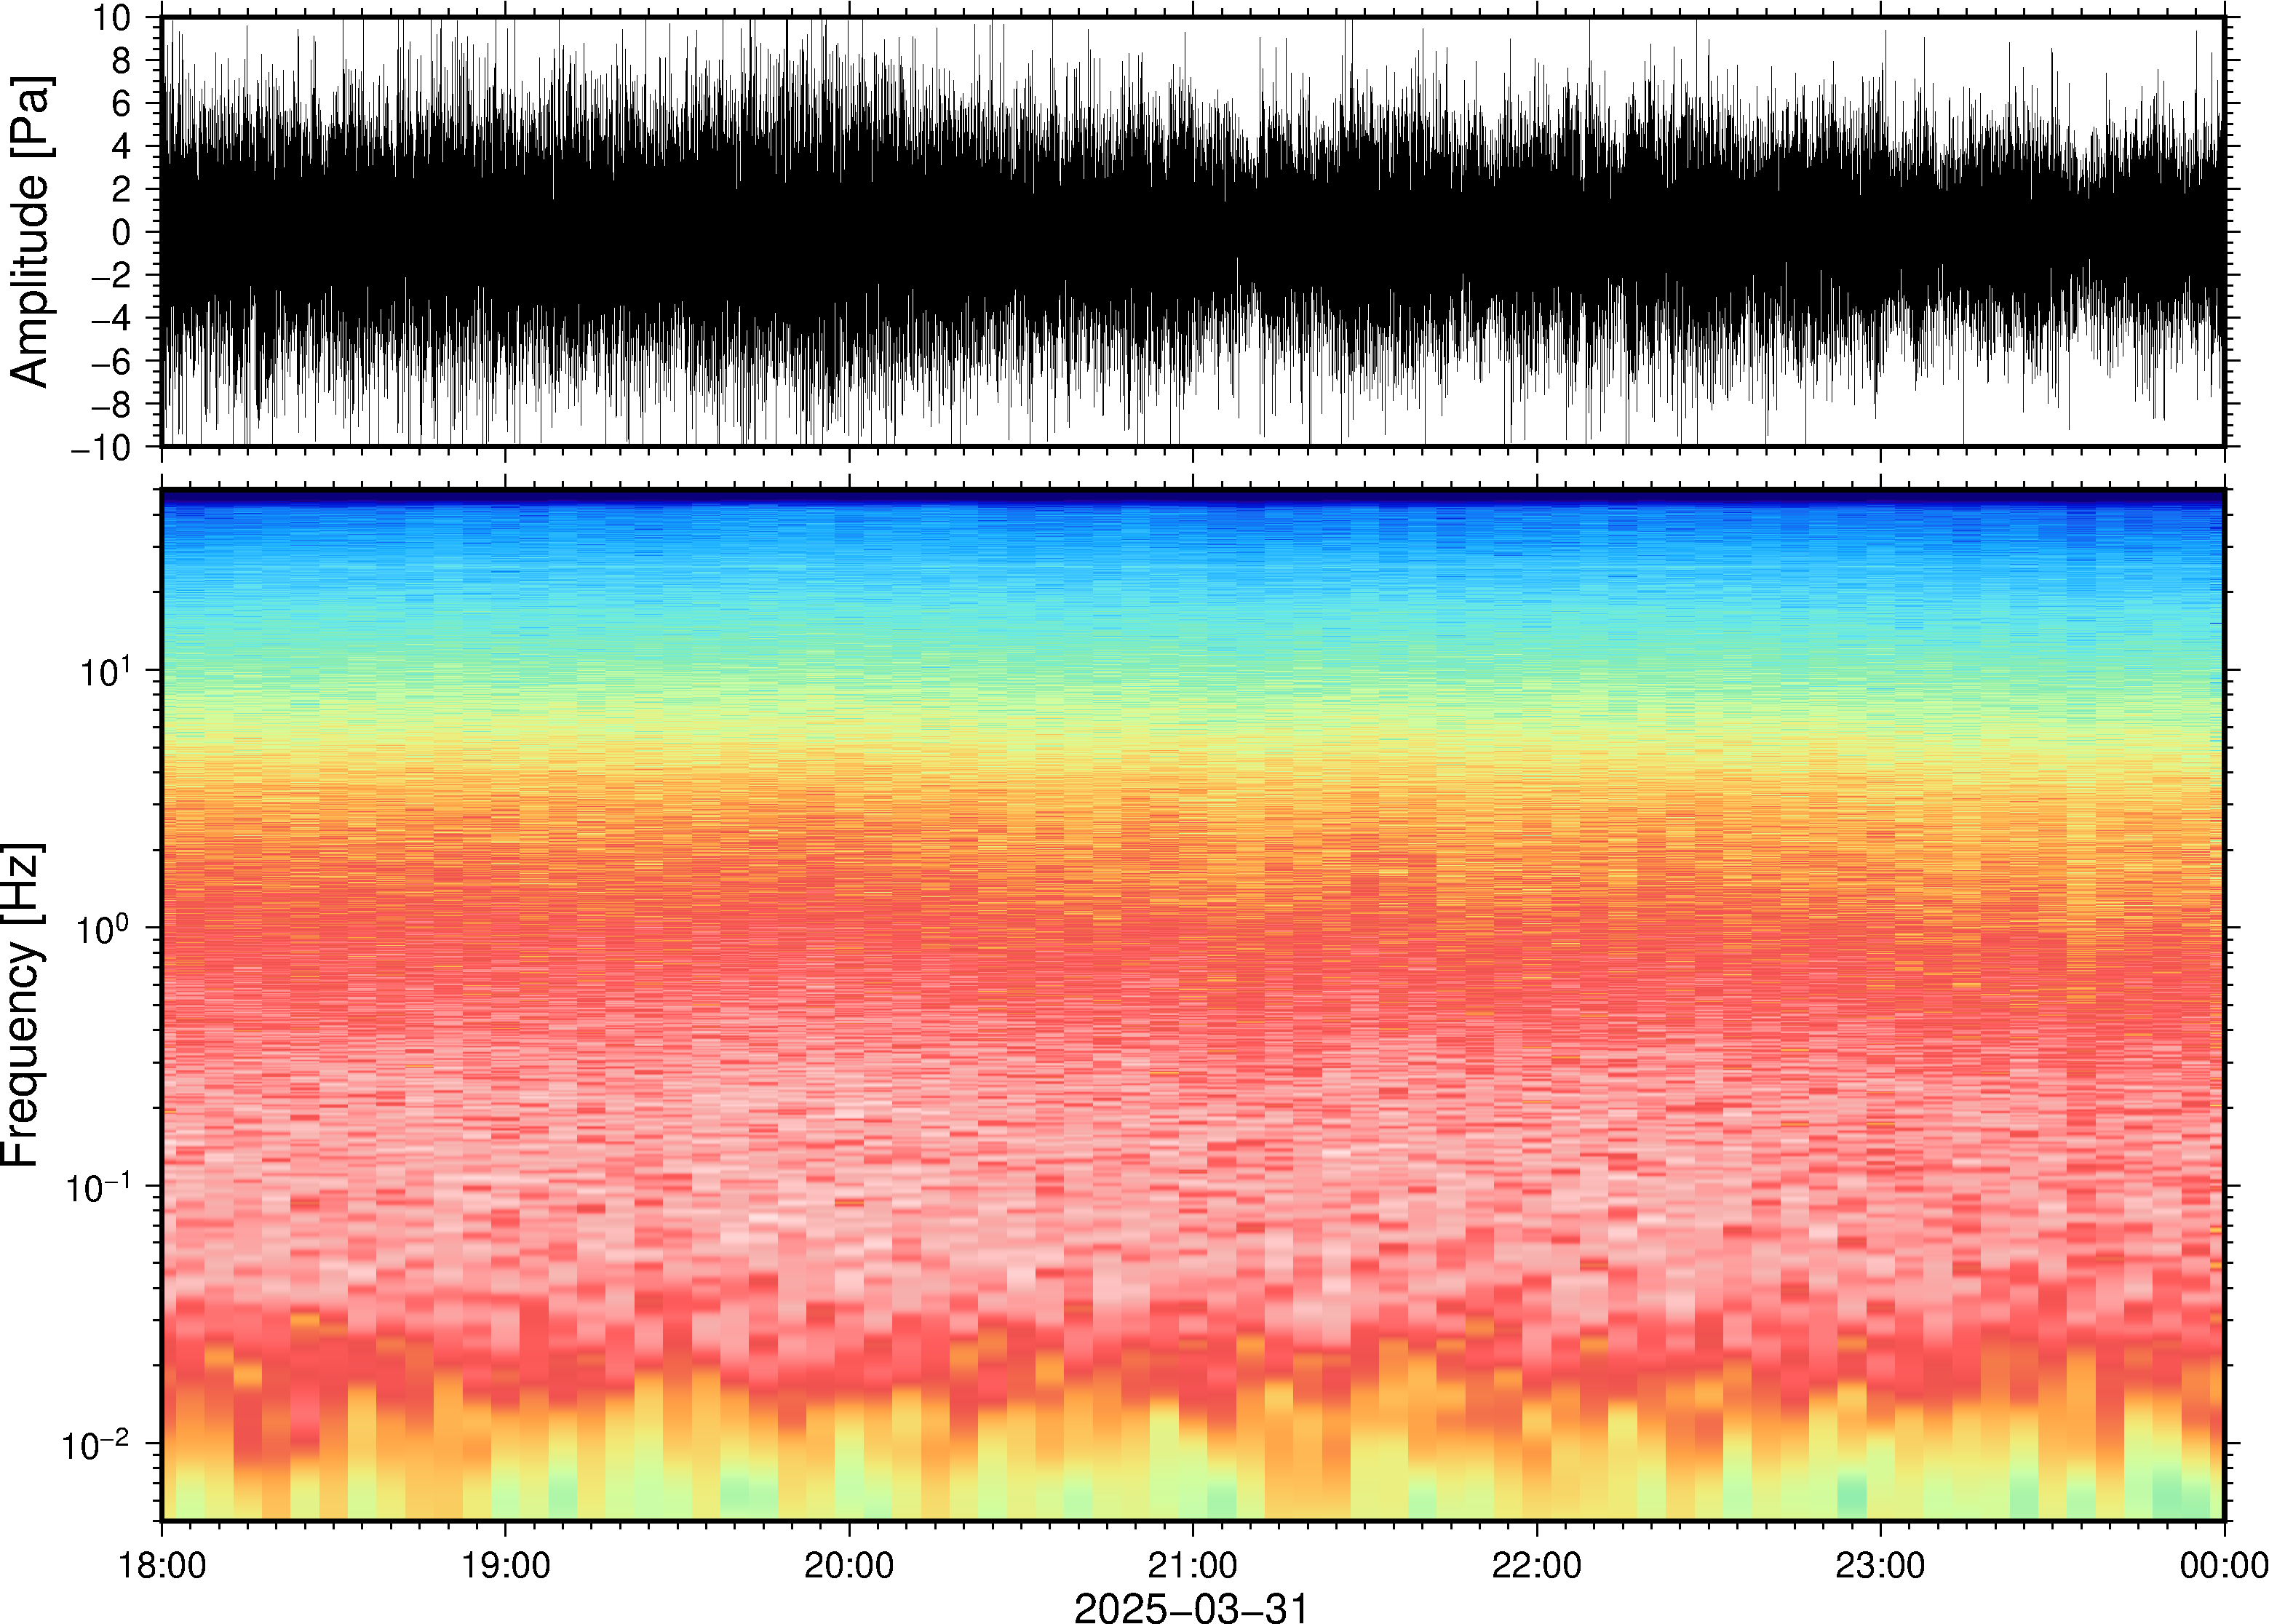Image resolution: width=2269 pixels, height=1624 pixels.
Task: Click the 00:00 time axis label
Action: [x=2223, y=1565]
